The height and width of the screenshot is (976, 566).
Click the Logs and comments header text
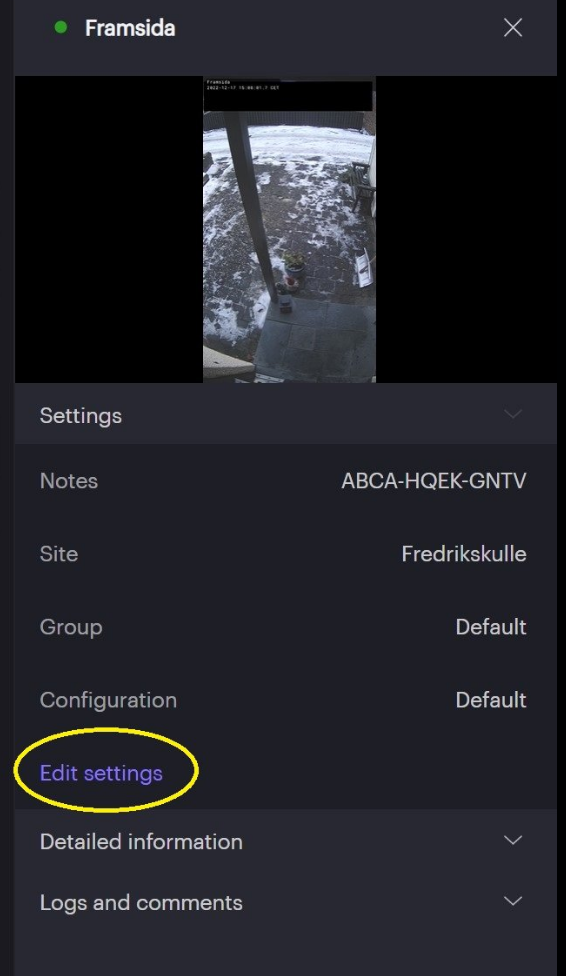tap(141, 903)
